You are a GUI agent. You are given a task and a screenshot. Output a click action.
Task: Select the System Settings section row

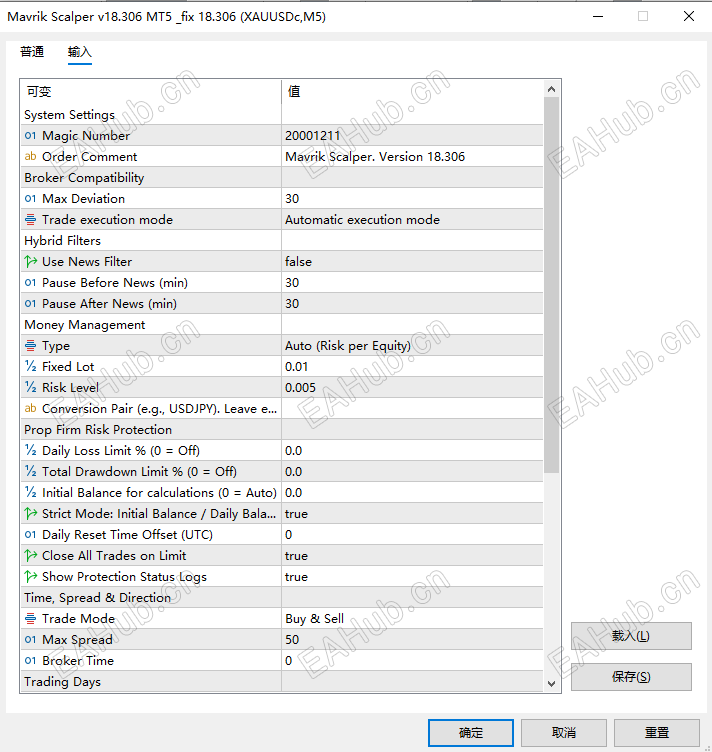click(282, 115)
